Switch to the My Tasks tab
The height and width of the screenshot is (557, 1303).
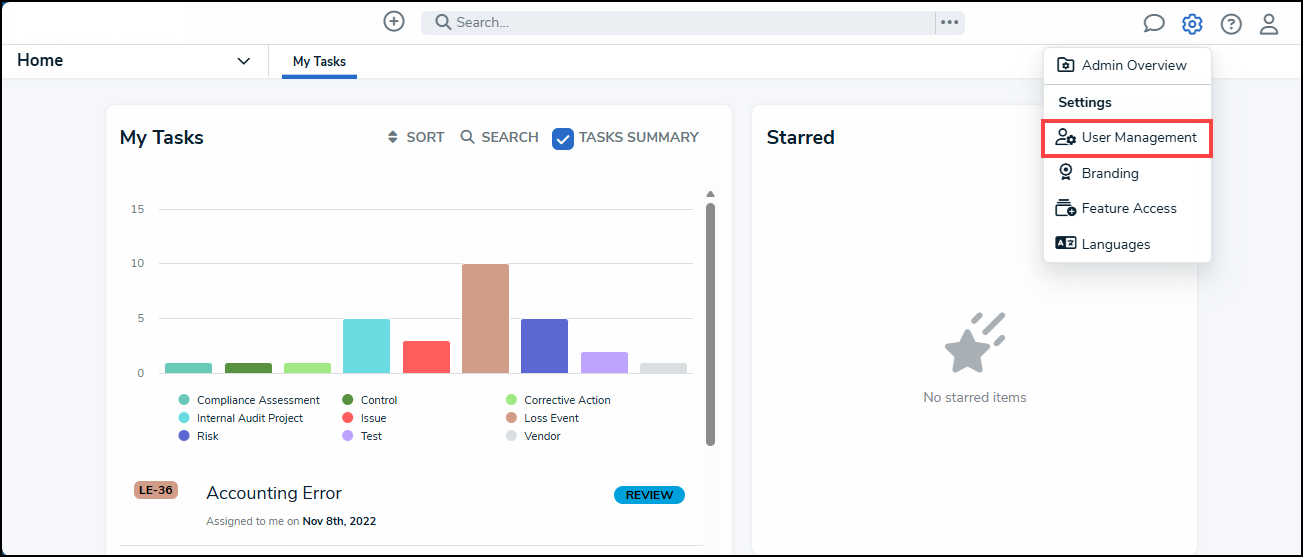point(319,62)
